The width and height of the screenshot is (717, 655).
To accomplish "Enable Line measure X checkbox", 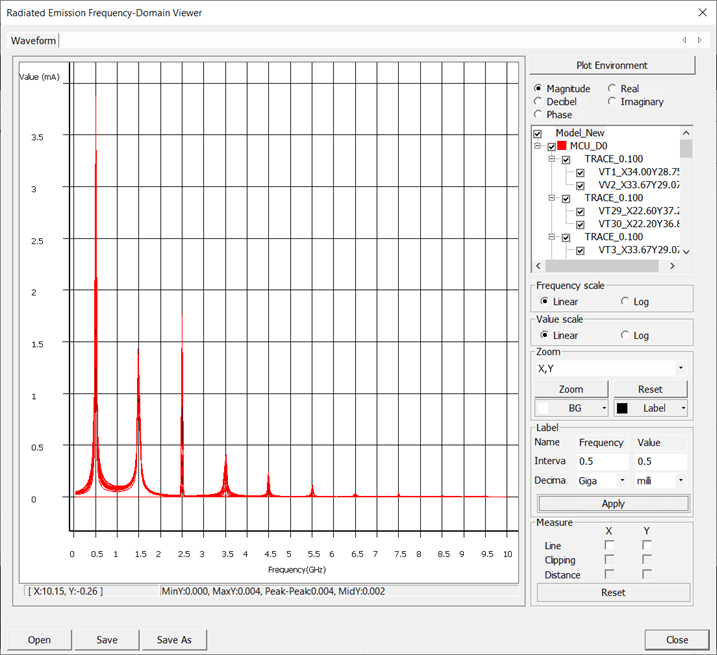I will click(610, 545).
